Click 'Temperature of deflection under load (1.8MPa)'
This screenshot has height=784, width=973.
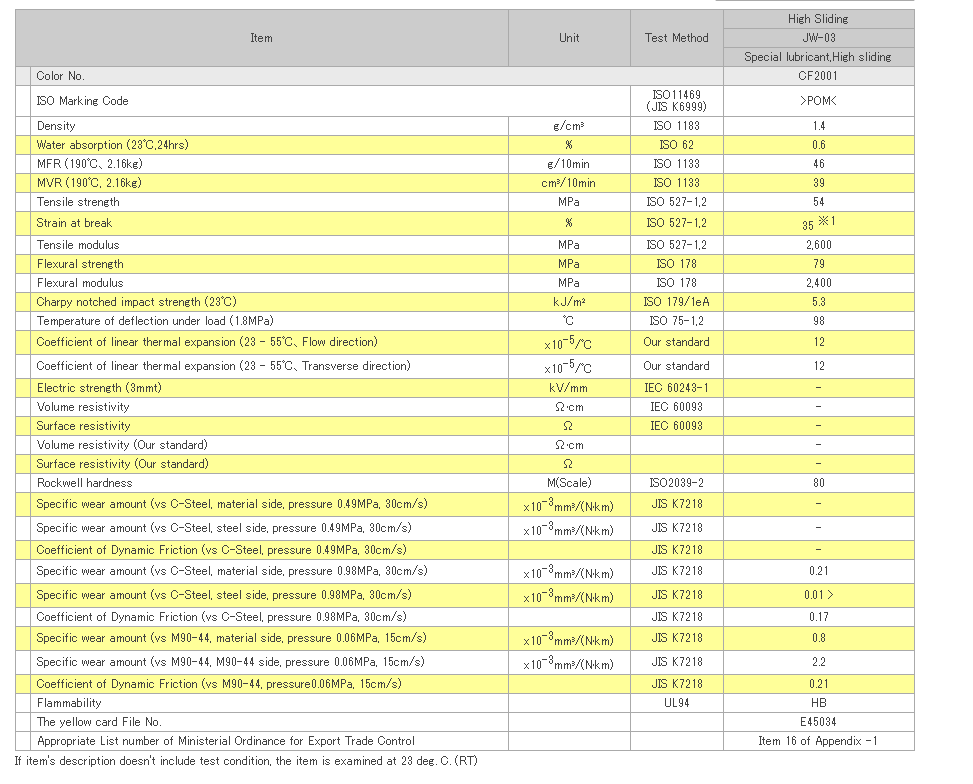point(155,321)
